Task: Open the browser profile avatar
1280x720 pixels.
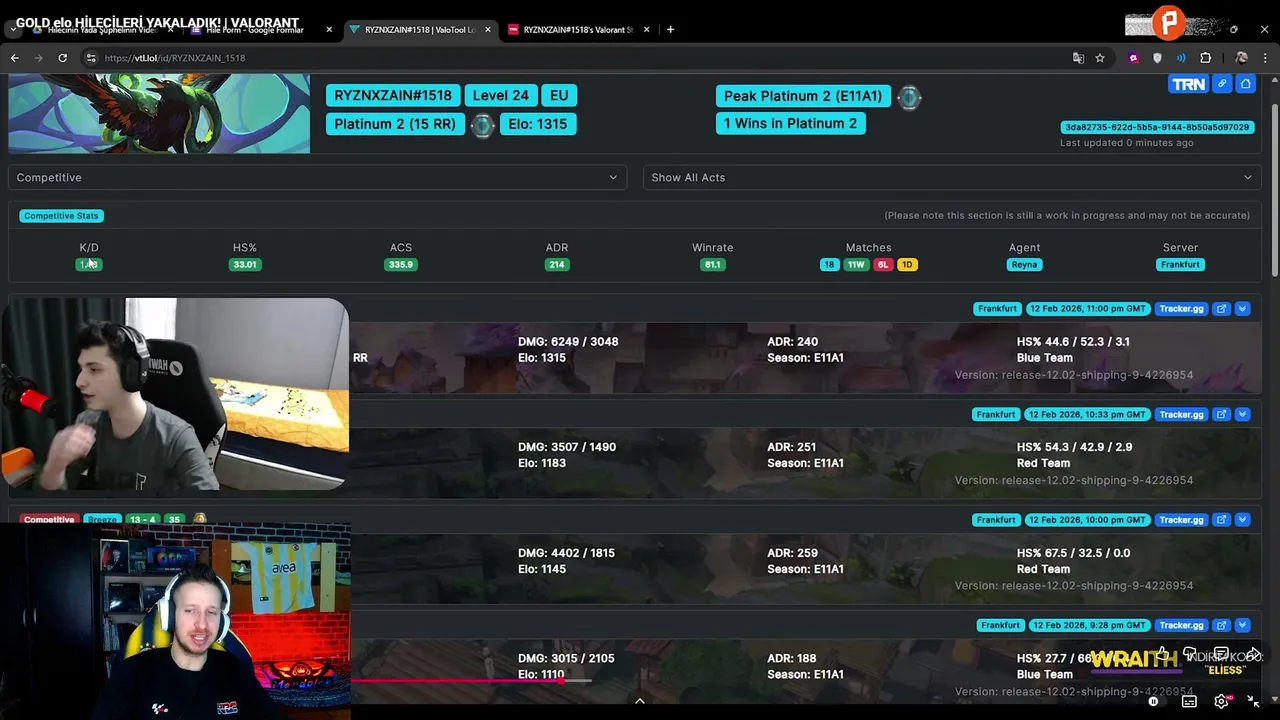Action: tap(1241, 58)
